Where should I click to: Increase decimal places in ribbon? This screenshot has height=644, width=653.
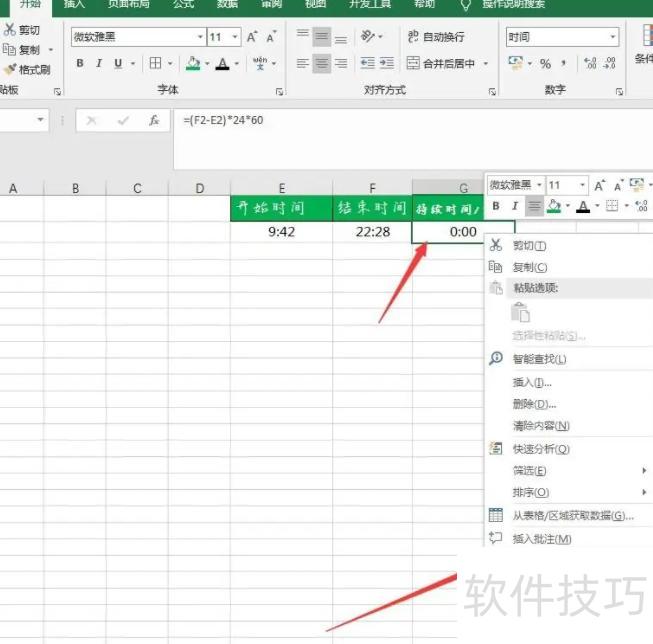point(591,63)
